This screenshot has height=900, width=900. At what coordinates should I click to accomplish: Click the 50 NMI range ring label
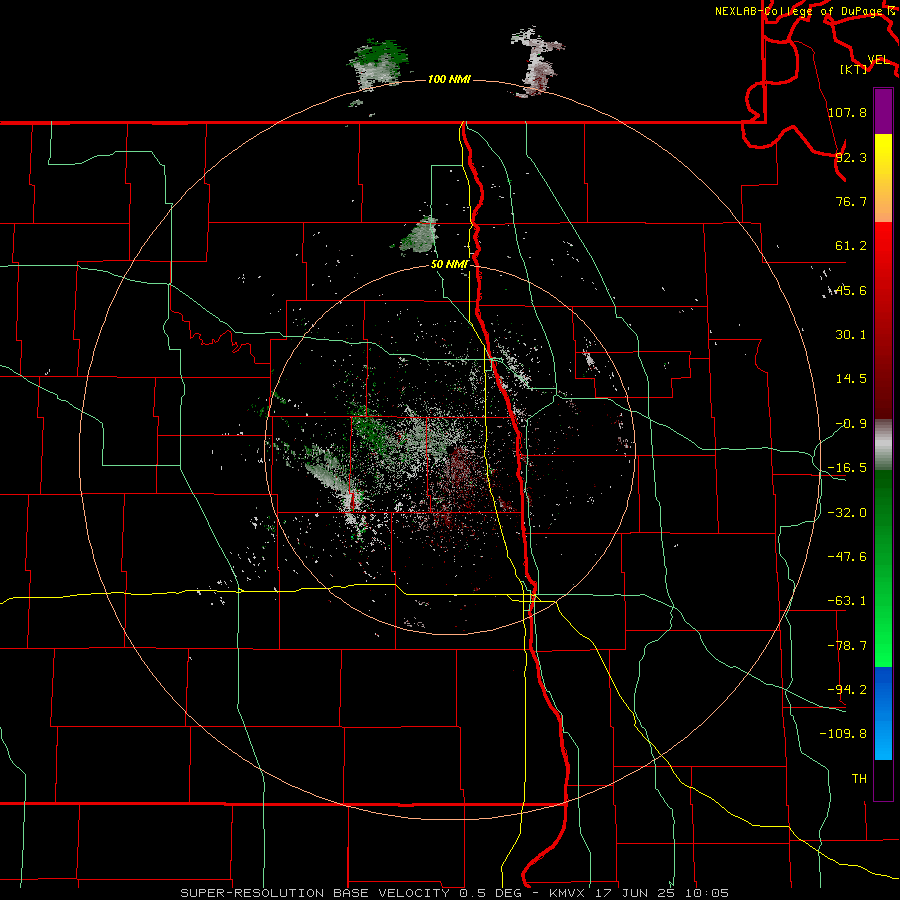coord(450,265)
